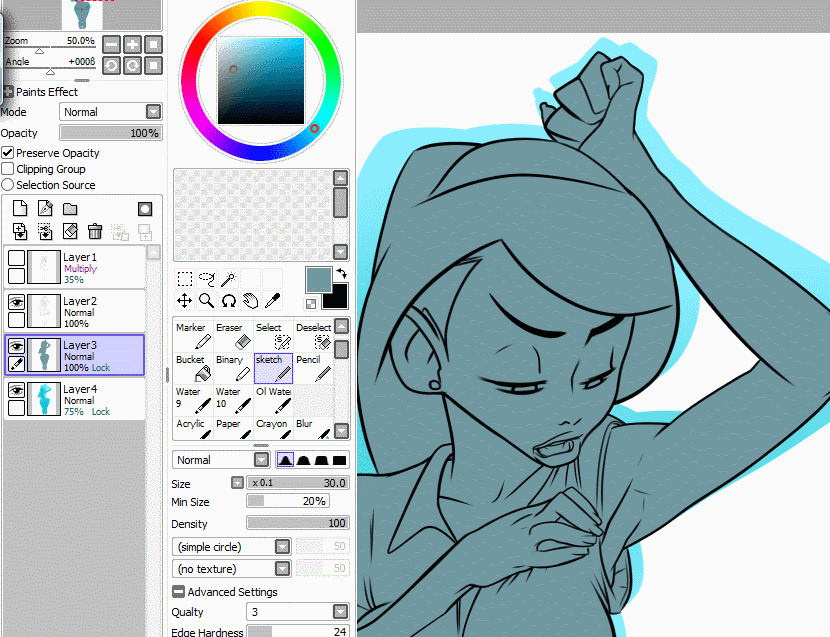Pick the Magic Wand selection tool
Image resolution: width=830 pixels, height=637 pixels.
point(229,279)
